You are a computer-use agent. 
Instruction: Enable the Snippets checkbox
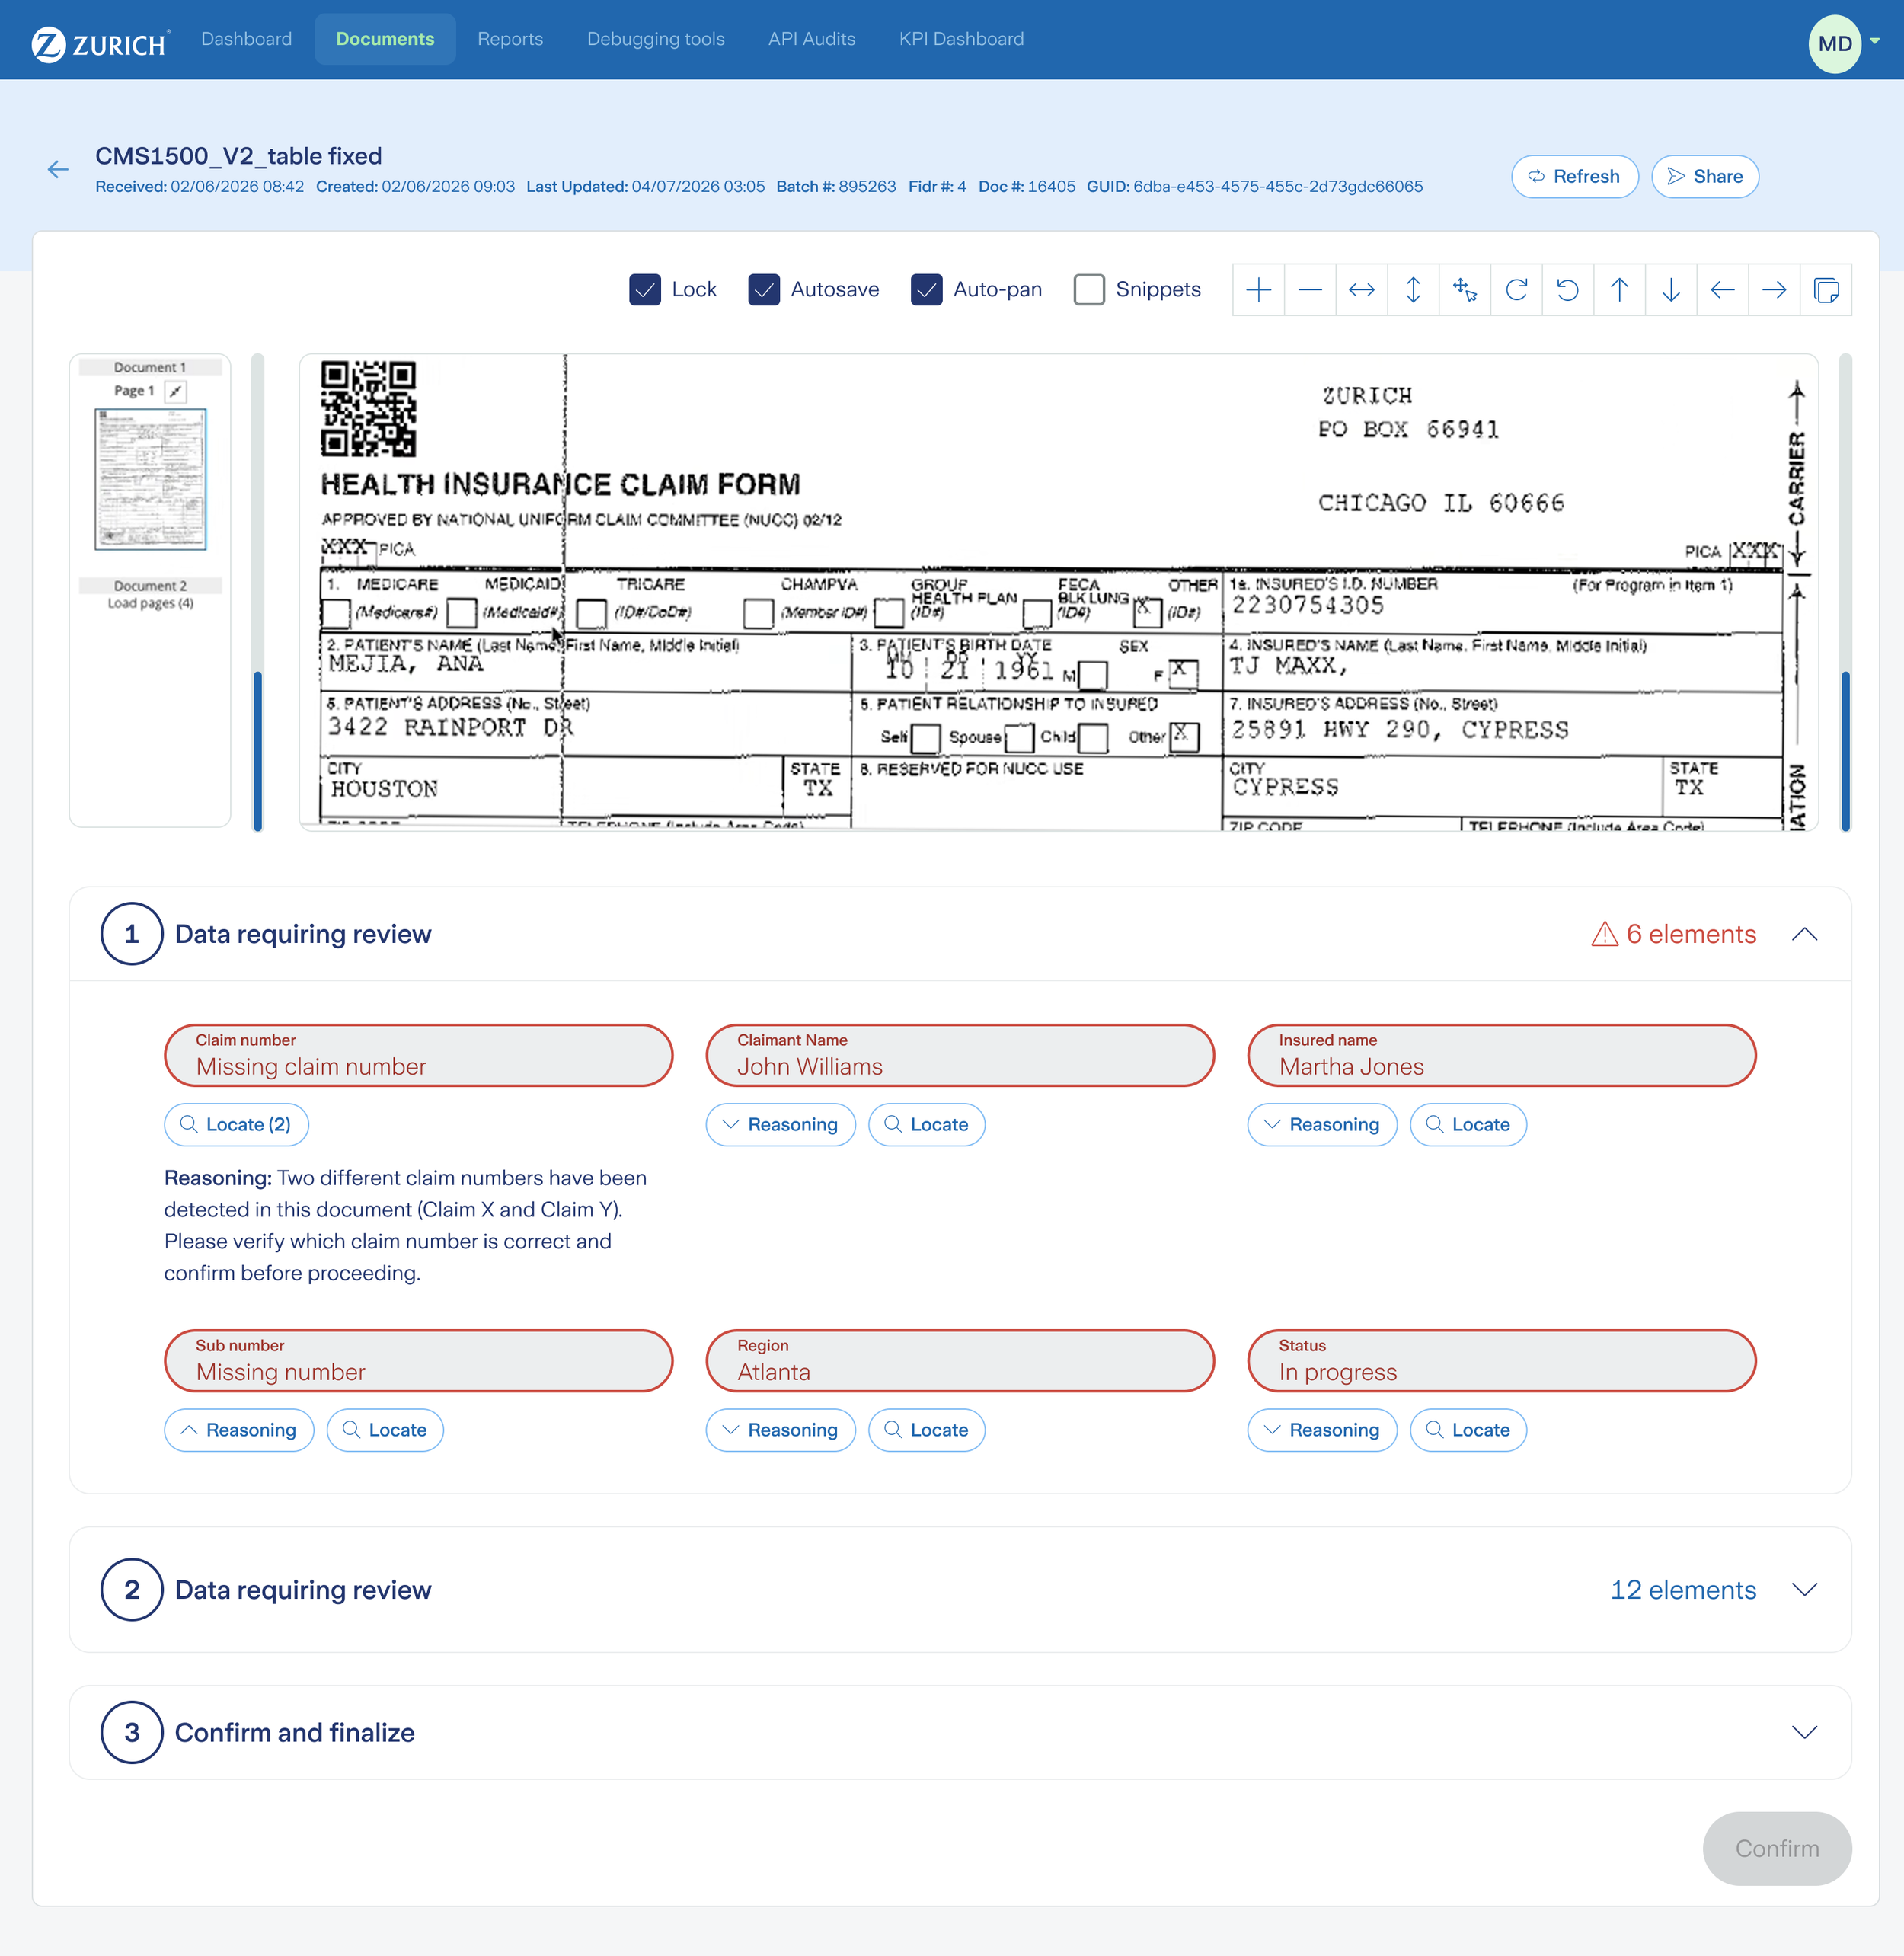[x=1089, y=290]
